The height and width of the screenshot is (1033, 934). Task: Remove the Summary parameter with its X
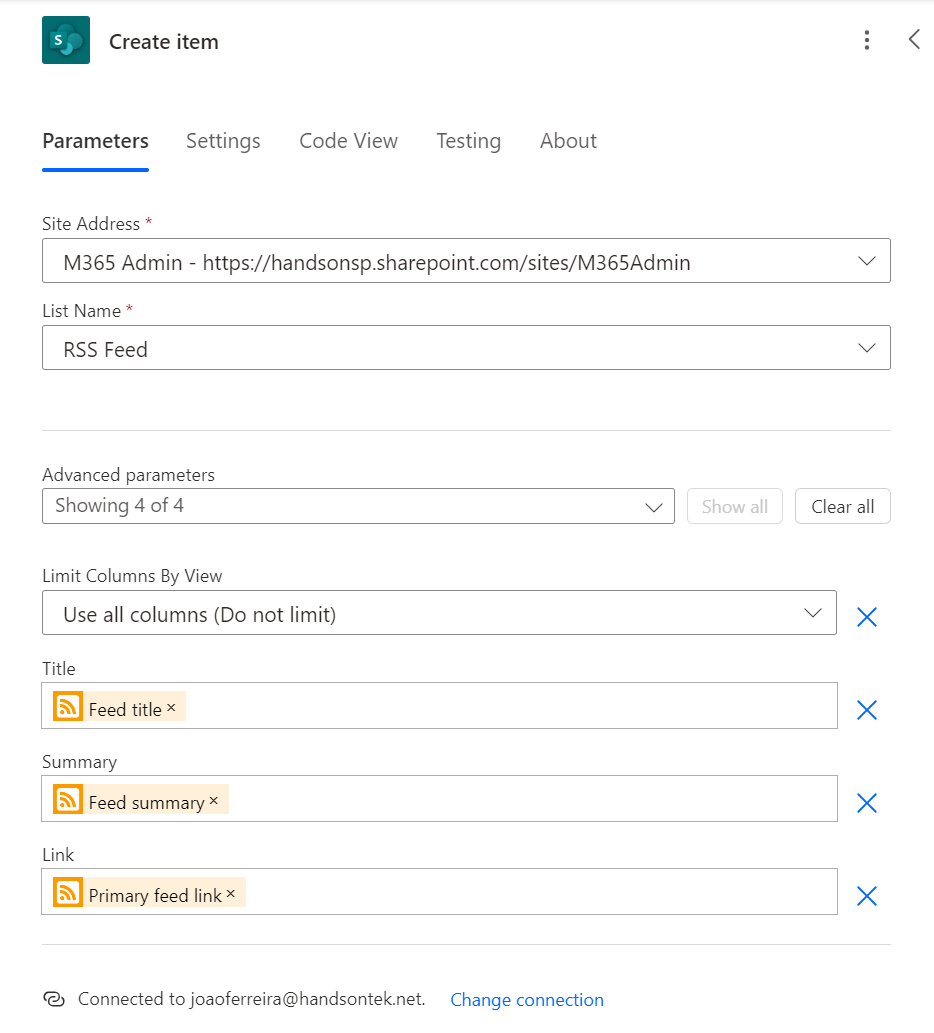(x=866, y=803)
